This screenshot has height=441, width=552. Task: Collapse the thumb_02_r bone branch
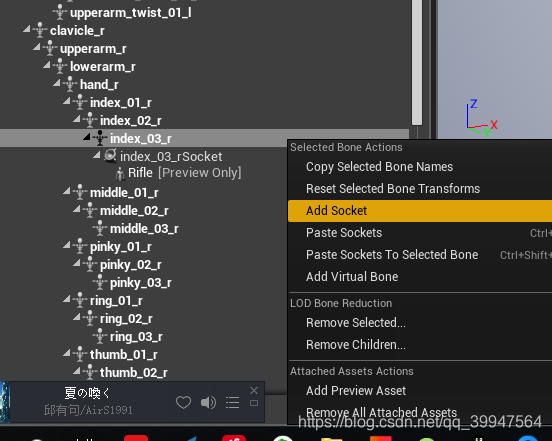pyautogui.click(x=77, y=371)
